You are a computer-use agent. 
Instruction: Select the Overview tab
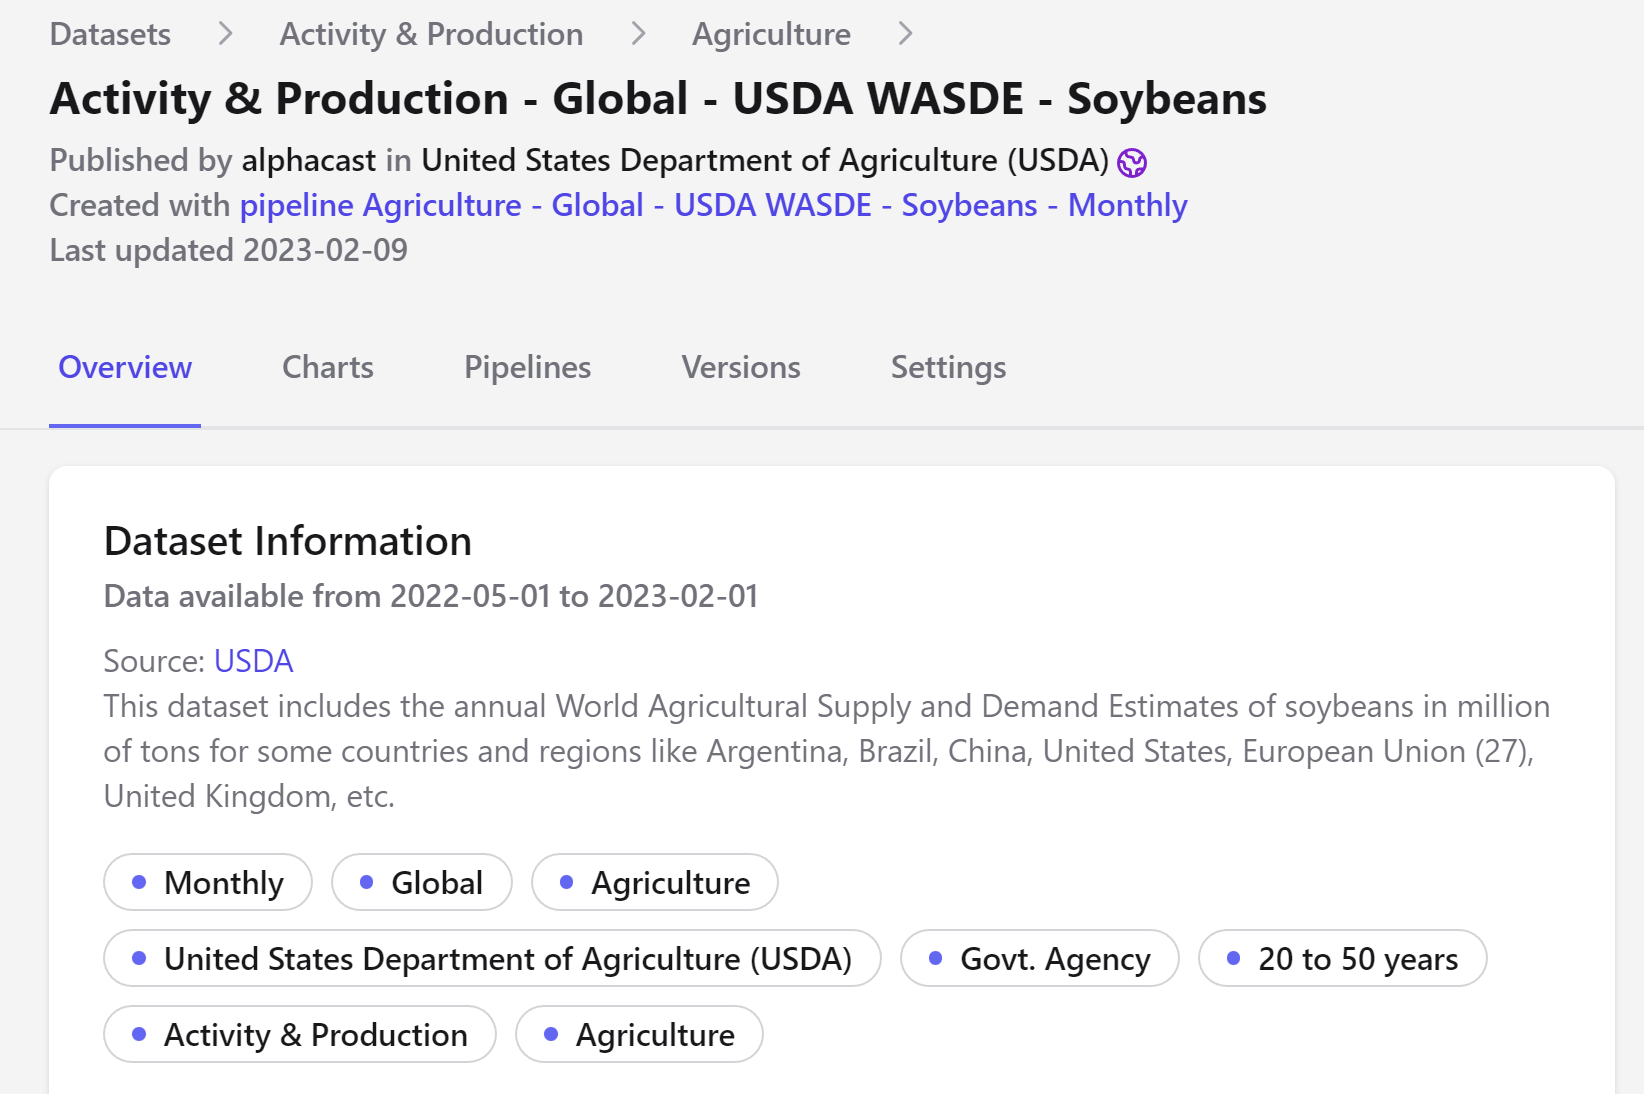pyautogui.click(x=125, y=367)
